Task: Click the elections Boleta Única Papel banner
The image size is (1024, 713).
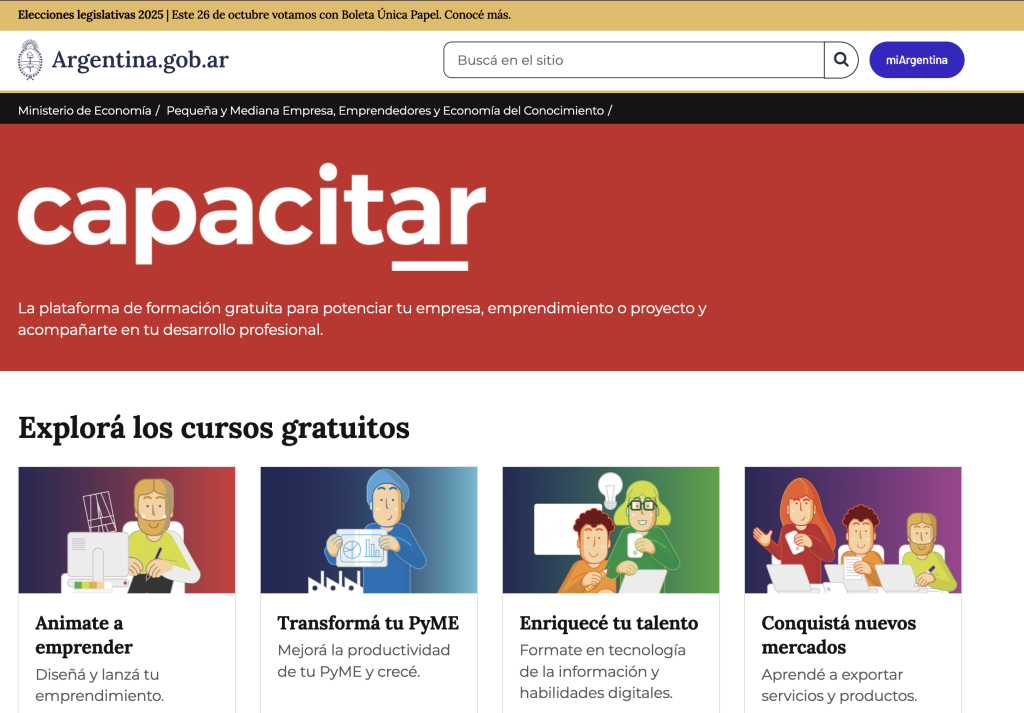Action: [264, 15]
